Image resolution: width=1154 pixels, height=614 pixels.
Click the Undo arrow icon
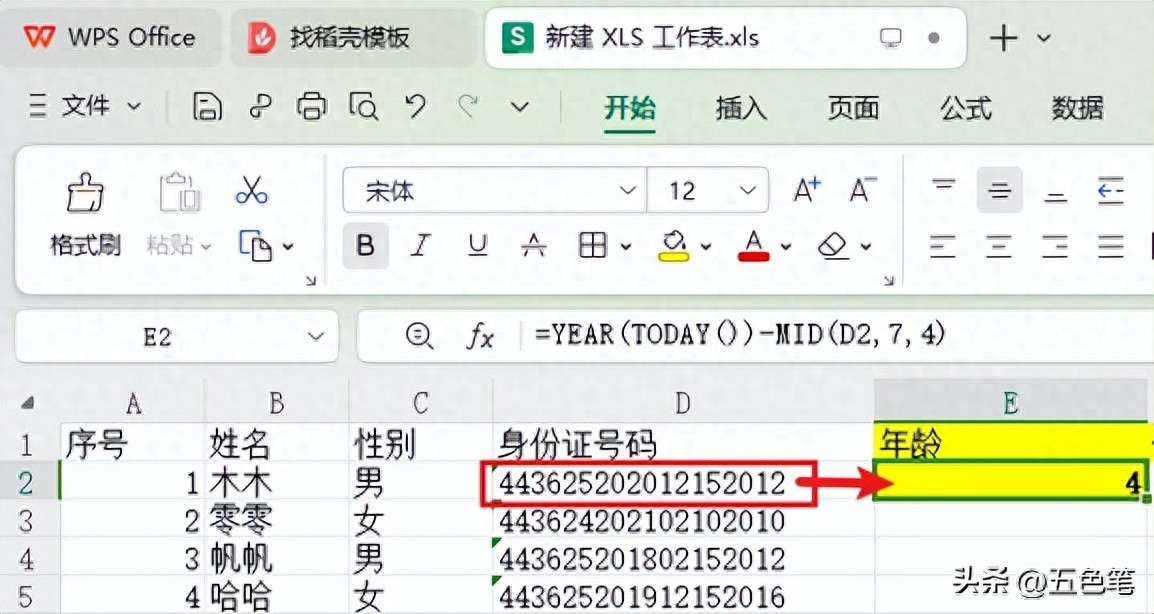click(x=415, y=106)
